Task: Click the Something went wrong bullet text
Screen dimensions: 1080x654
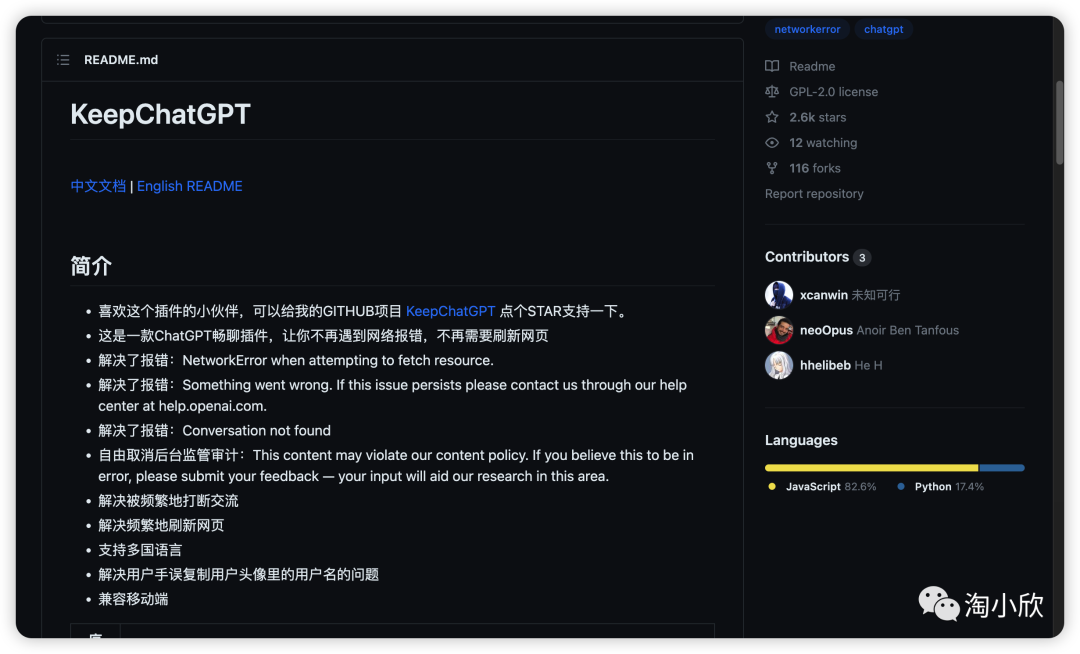Action: coord(393,395)
